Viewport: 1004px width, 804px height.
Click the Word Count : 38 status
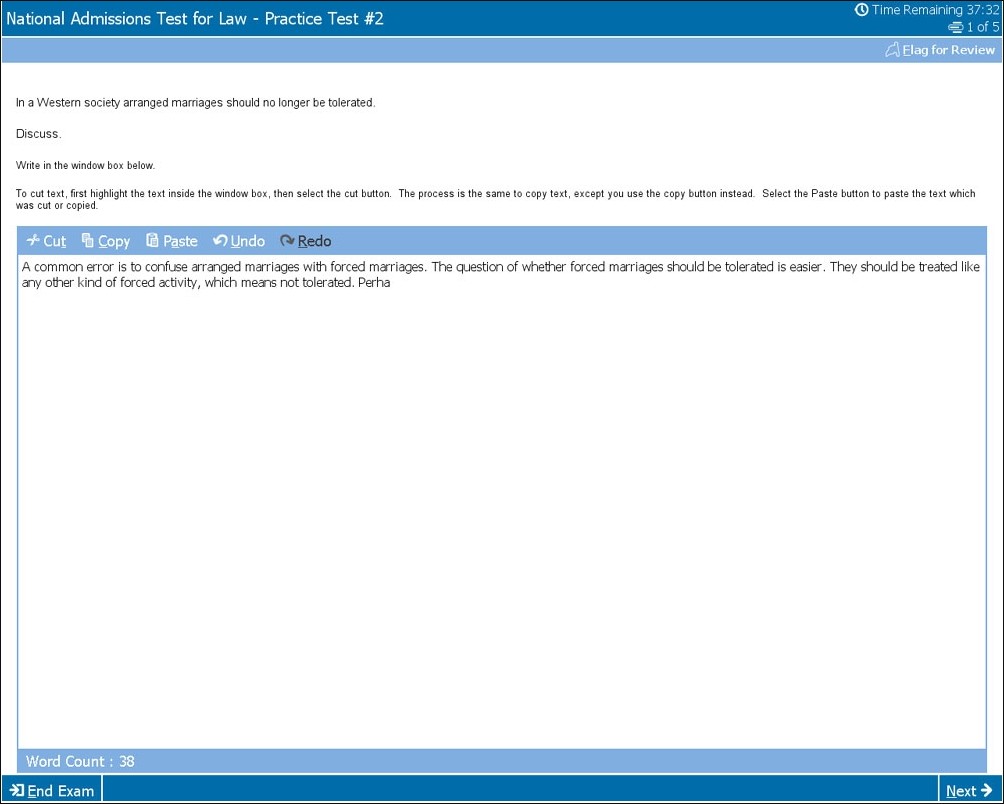point(80,761)
